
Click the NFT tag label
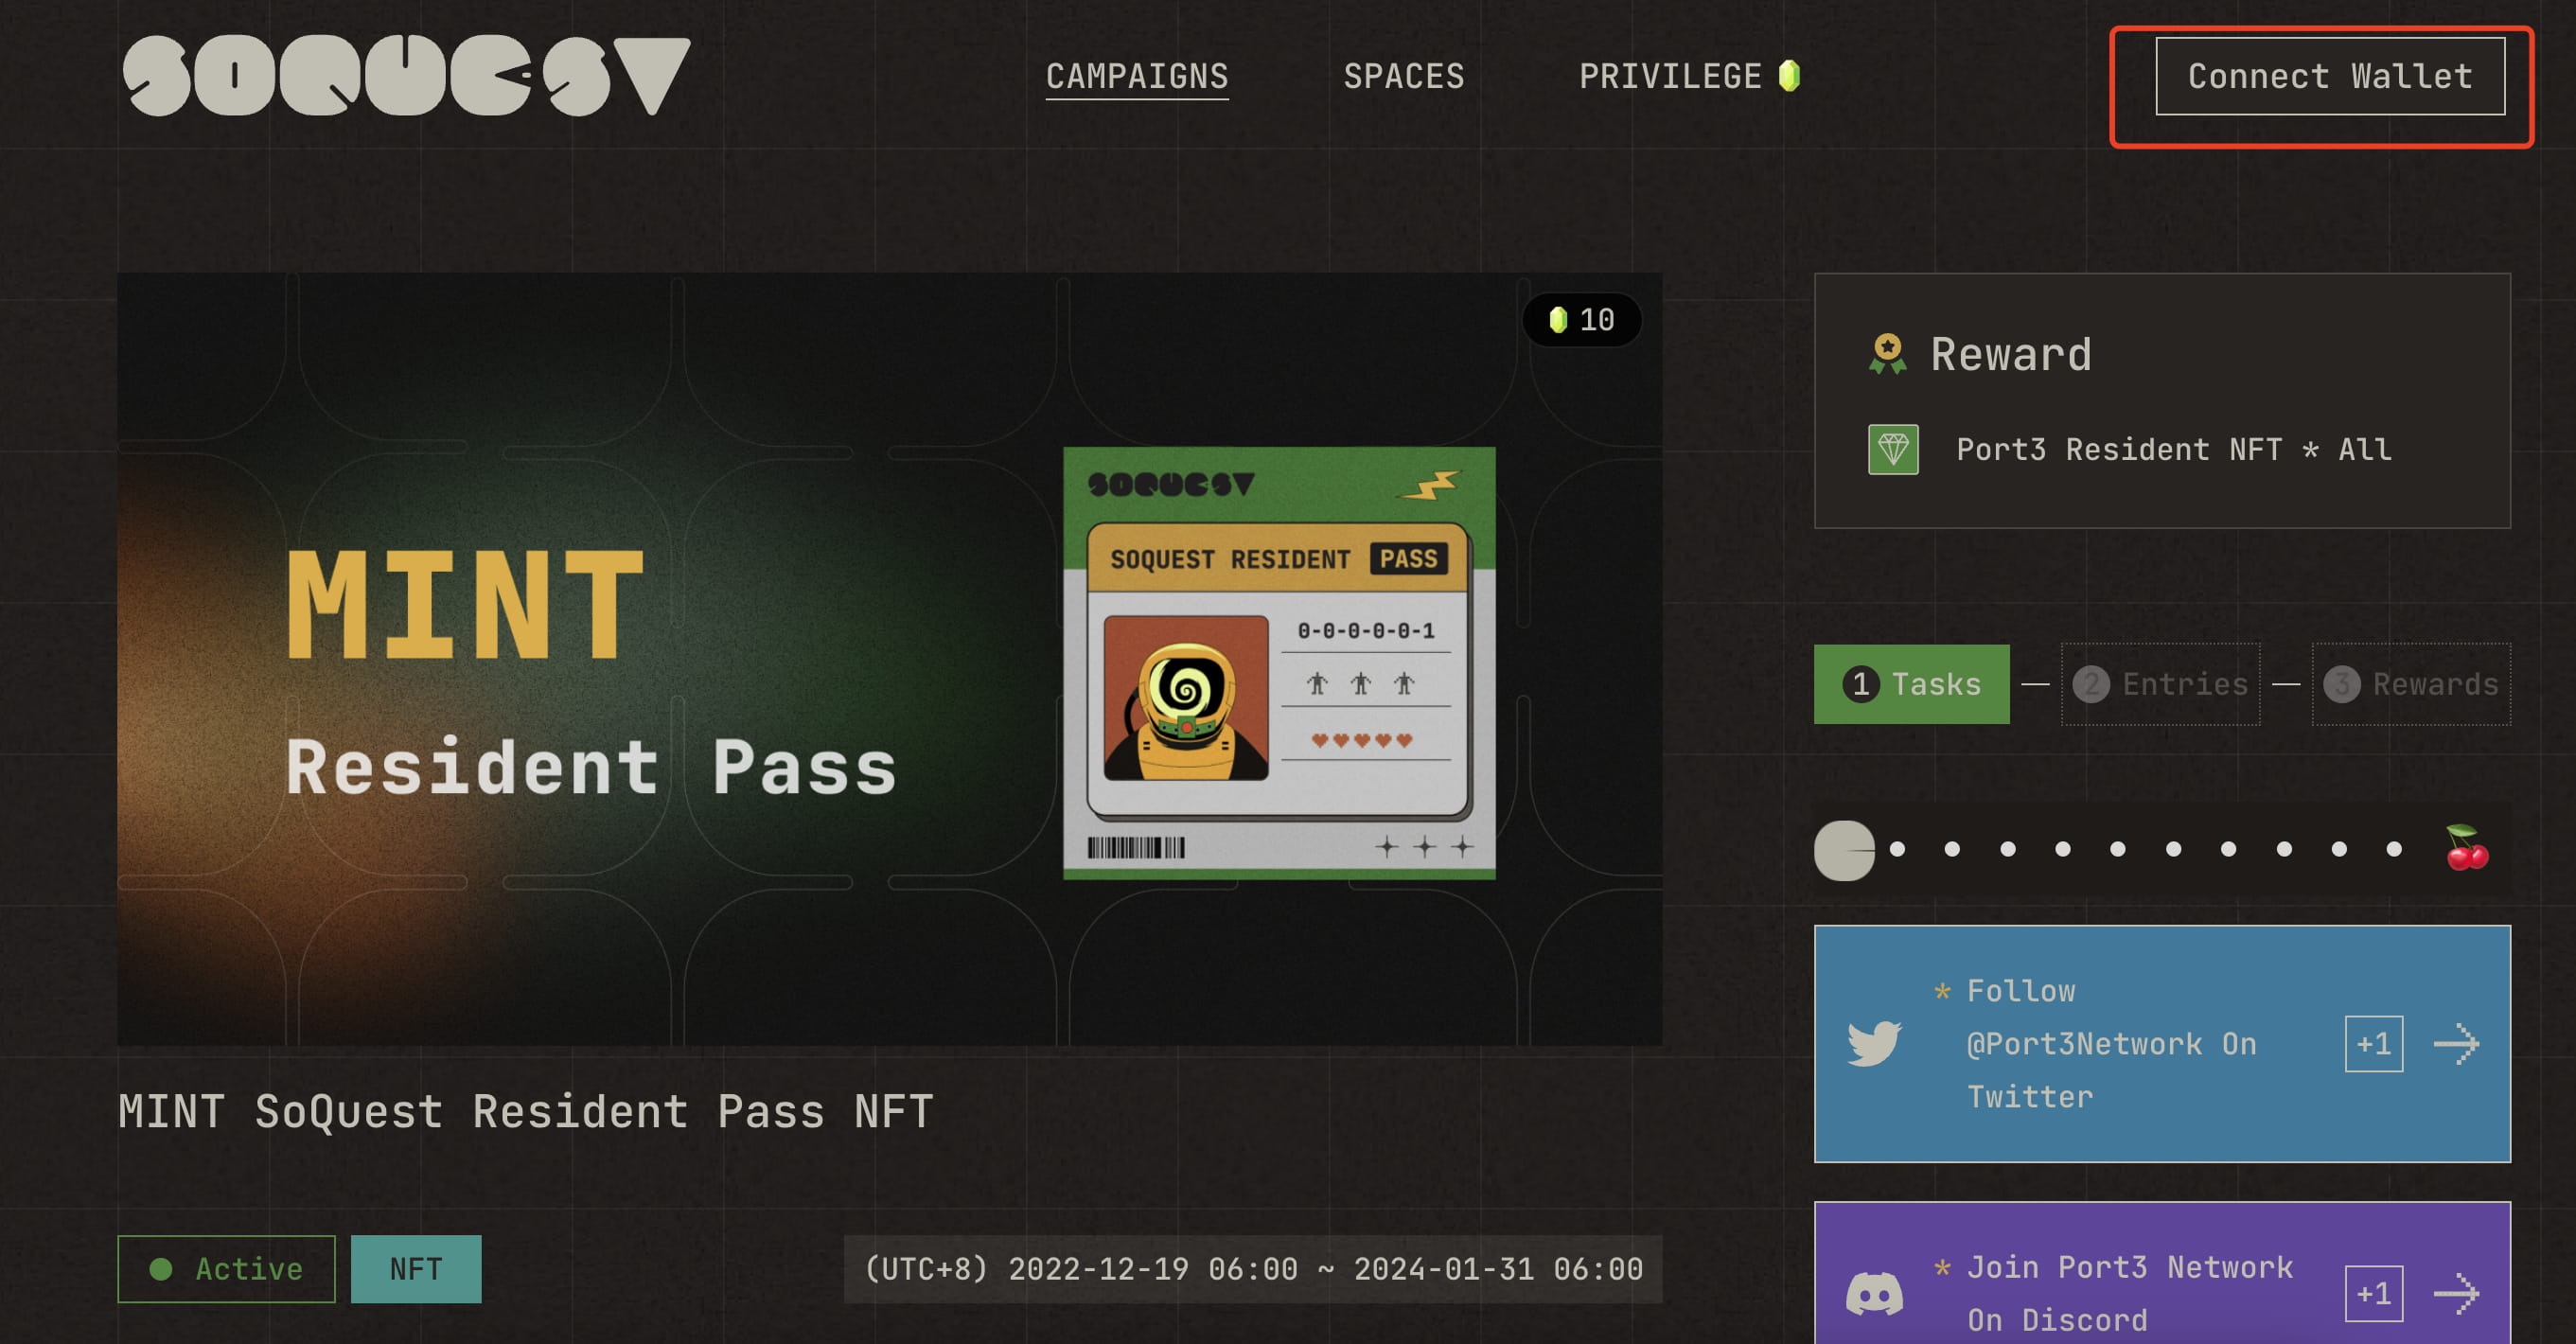tap(415, 1268)
